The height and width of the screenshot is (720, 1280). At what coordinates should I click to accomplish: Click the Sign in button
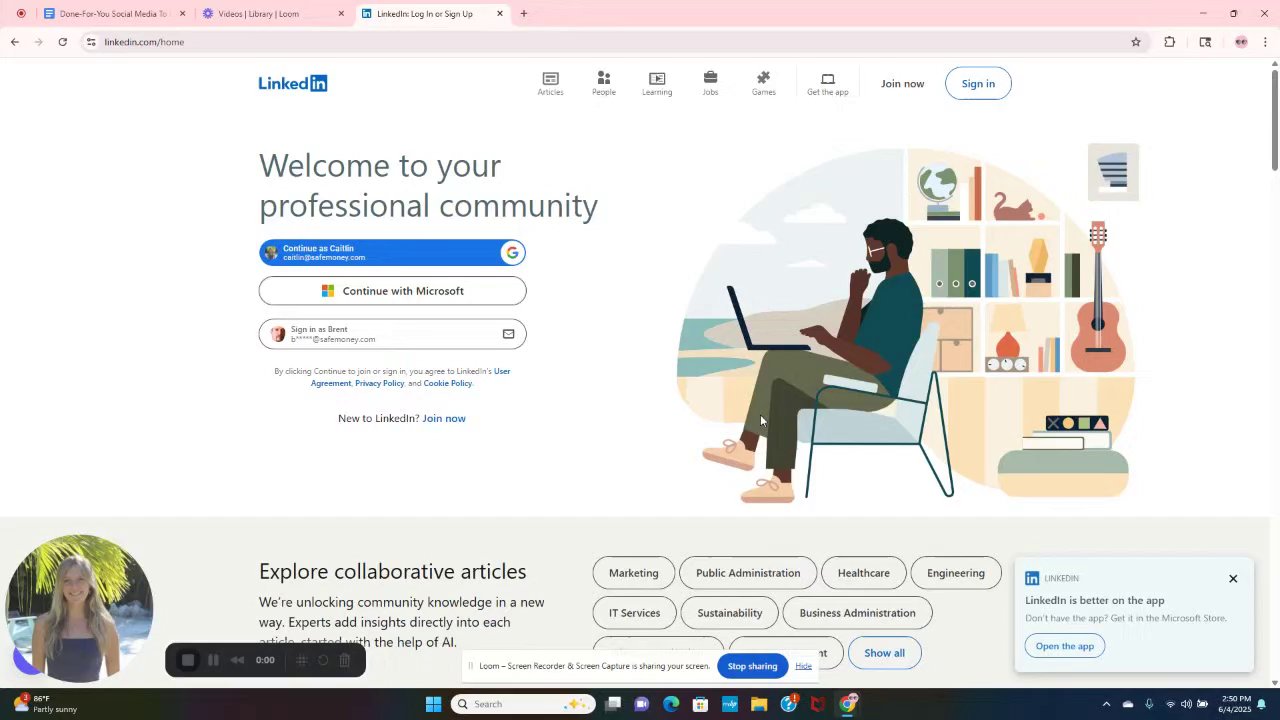(x=978, y=84)
